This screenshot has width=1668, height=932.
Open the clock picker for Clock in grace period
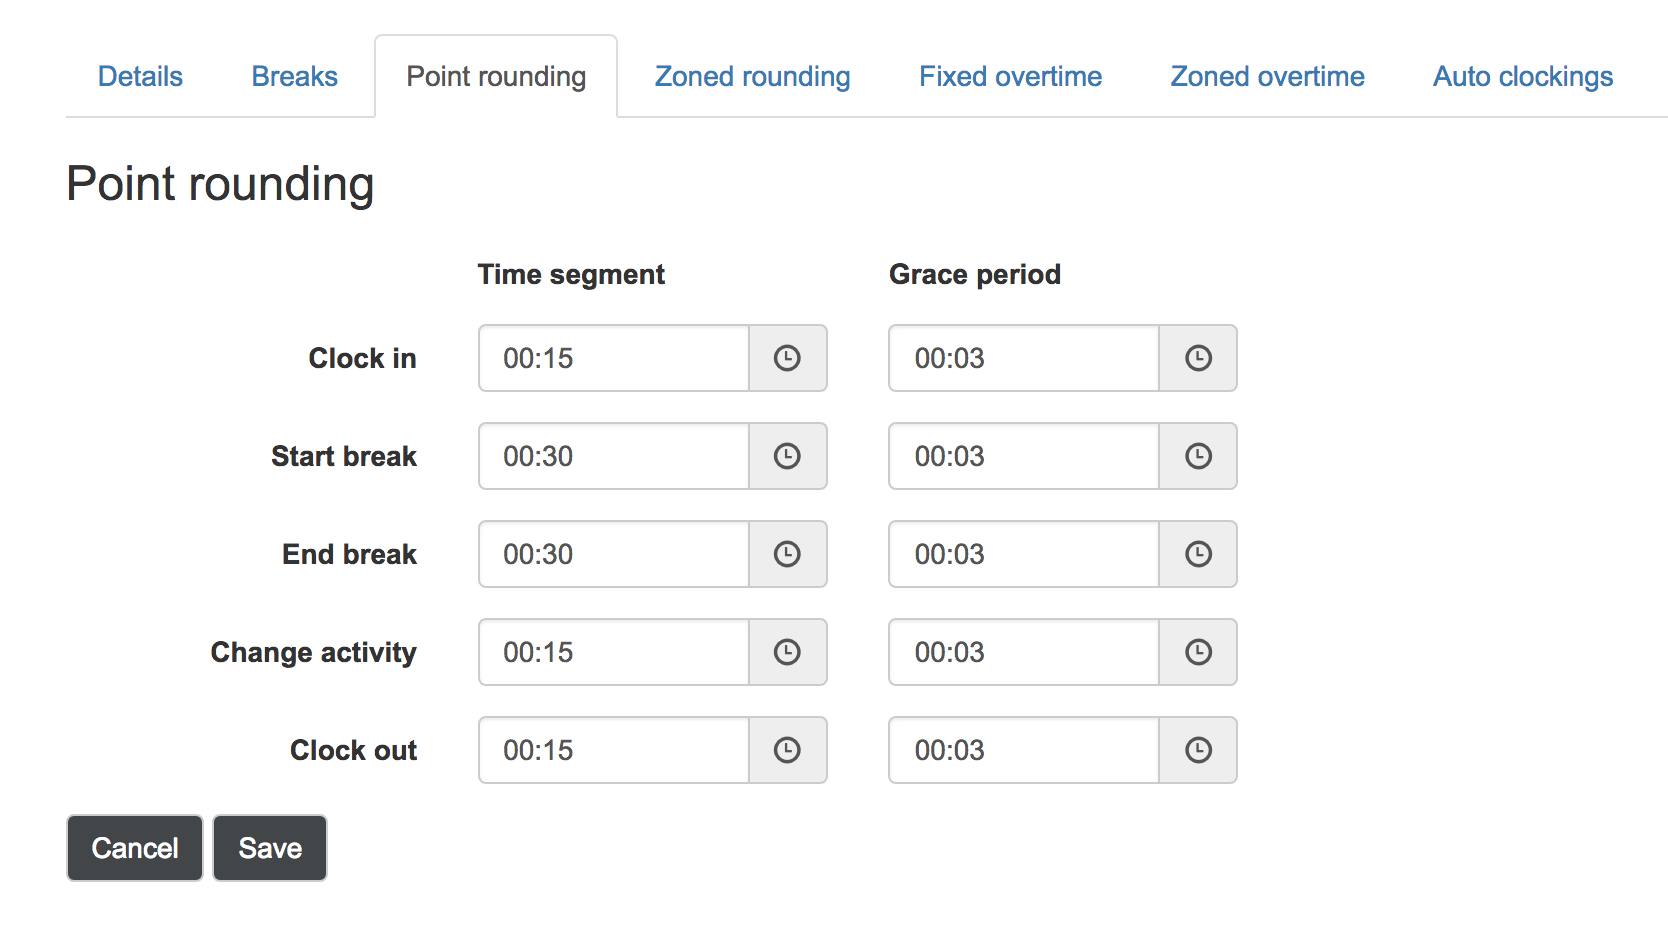tap(1198, 358)
